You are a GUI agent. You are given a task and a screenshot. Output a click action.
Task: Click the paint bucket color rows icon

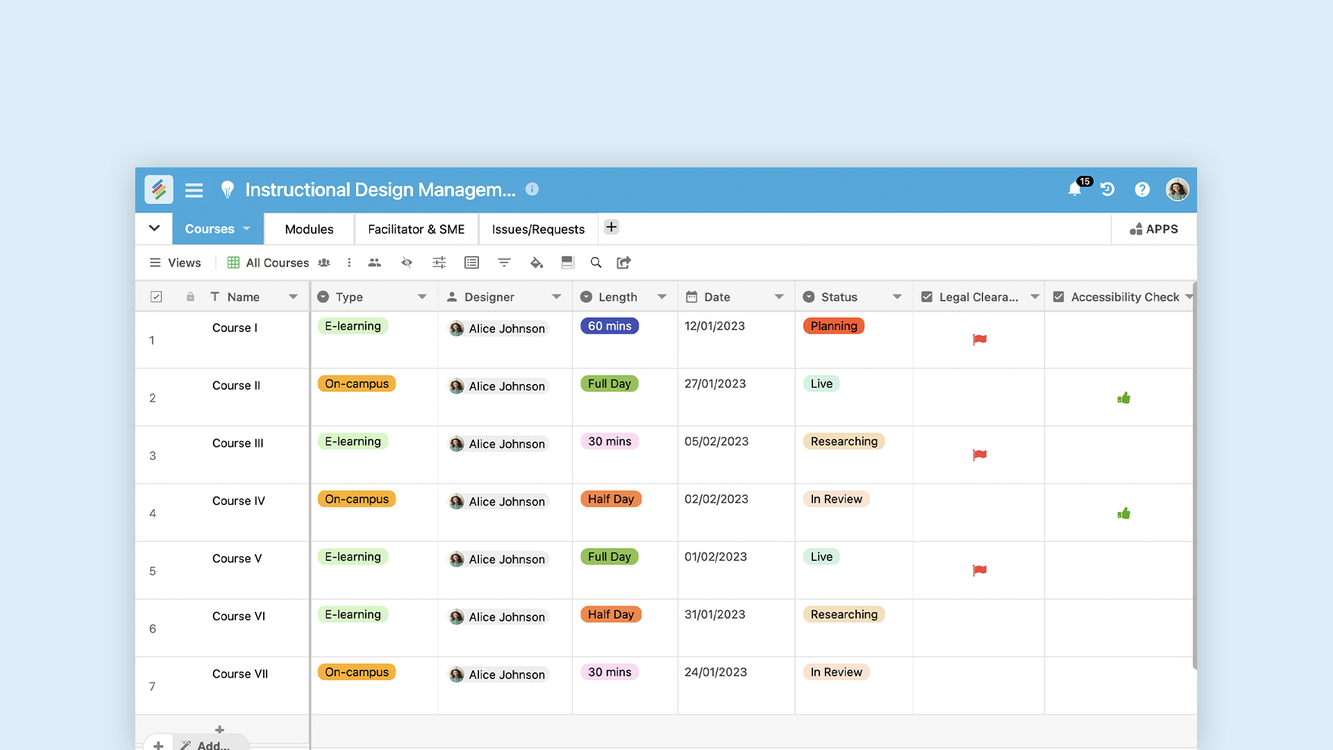tap(536, 263)
